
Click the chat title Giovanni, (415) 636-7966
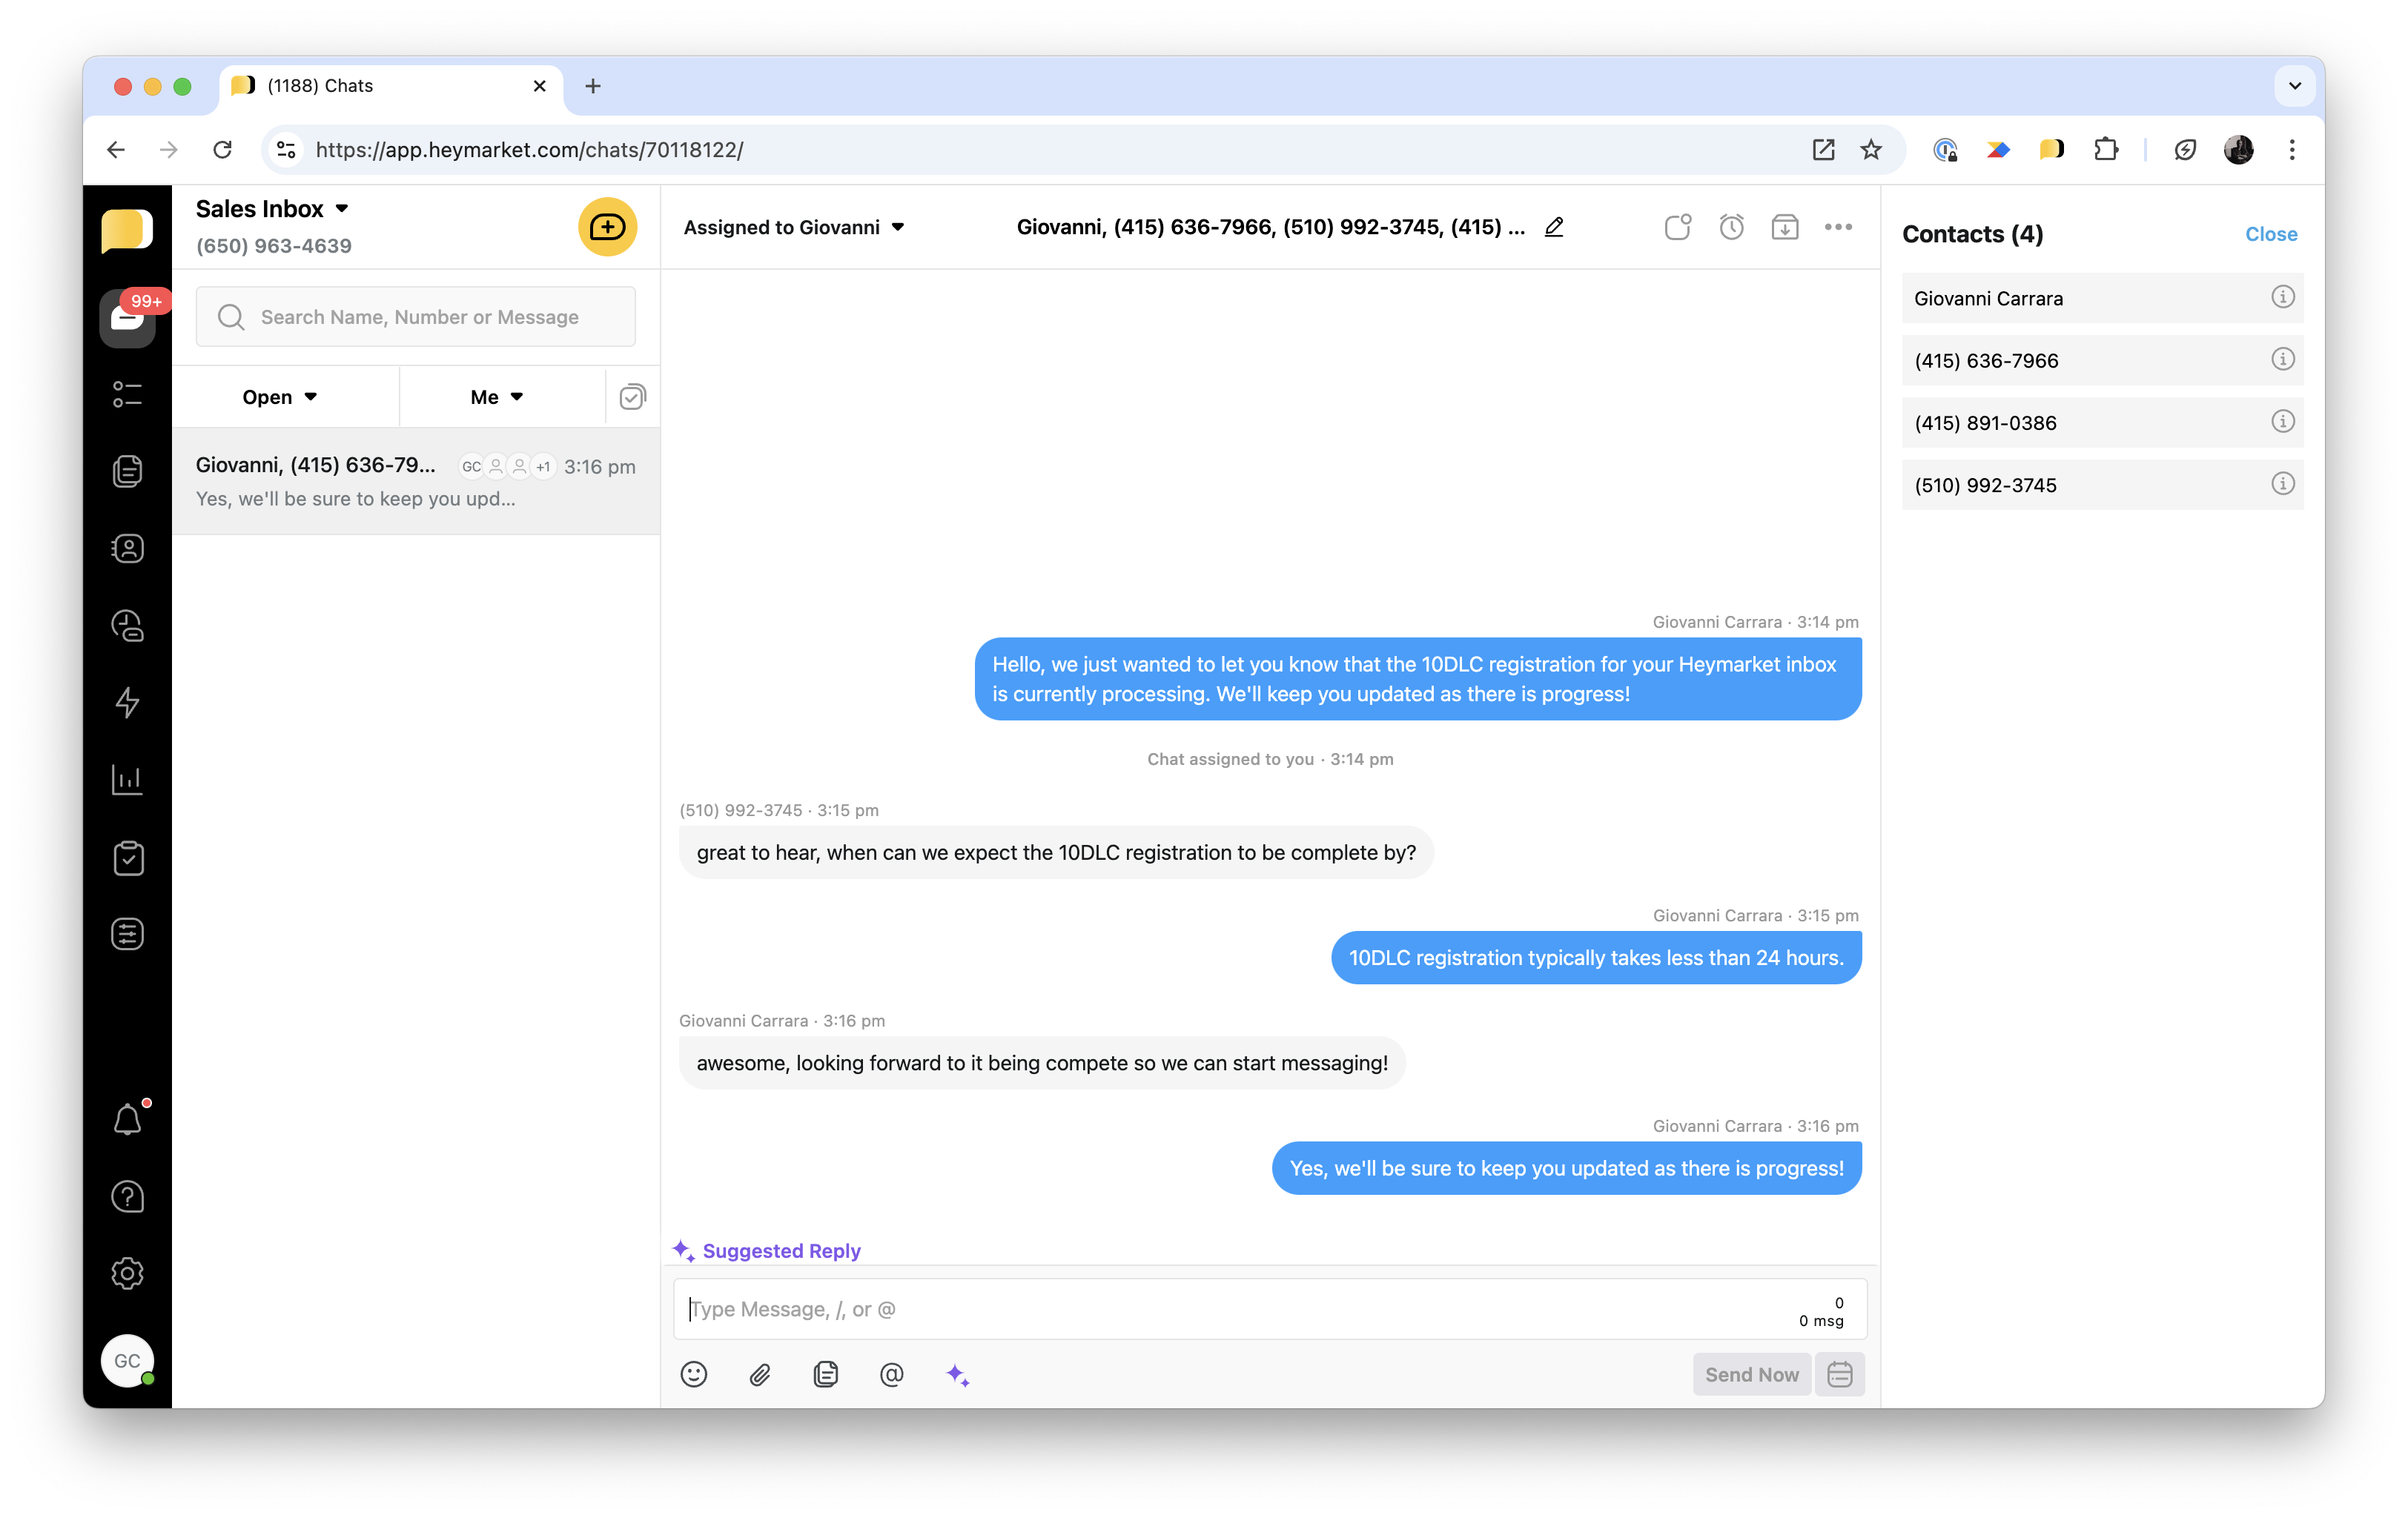tap(1270, 227)
